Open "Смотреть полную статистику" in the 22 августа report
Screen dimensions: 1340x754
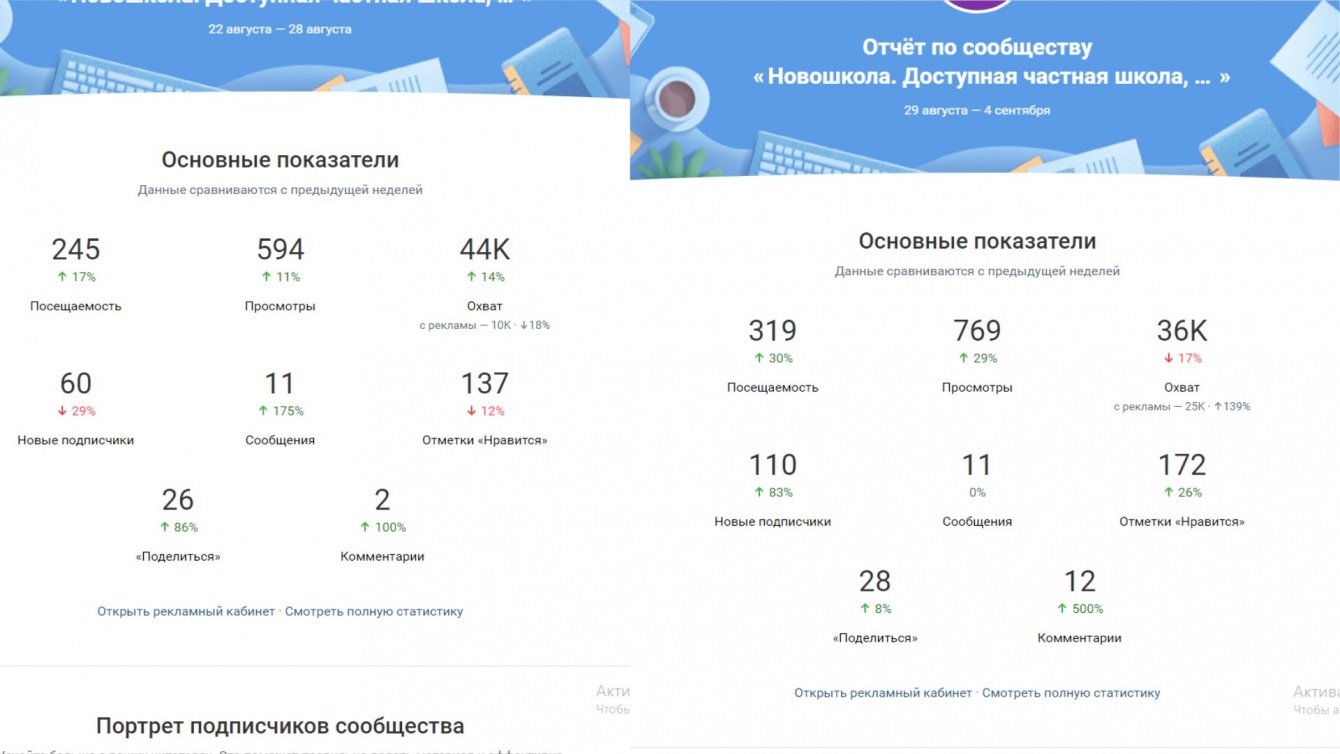point(374,611)
